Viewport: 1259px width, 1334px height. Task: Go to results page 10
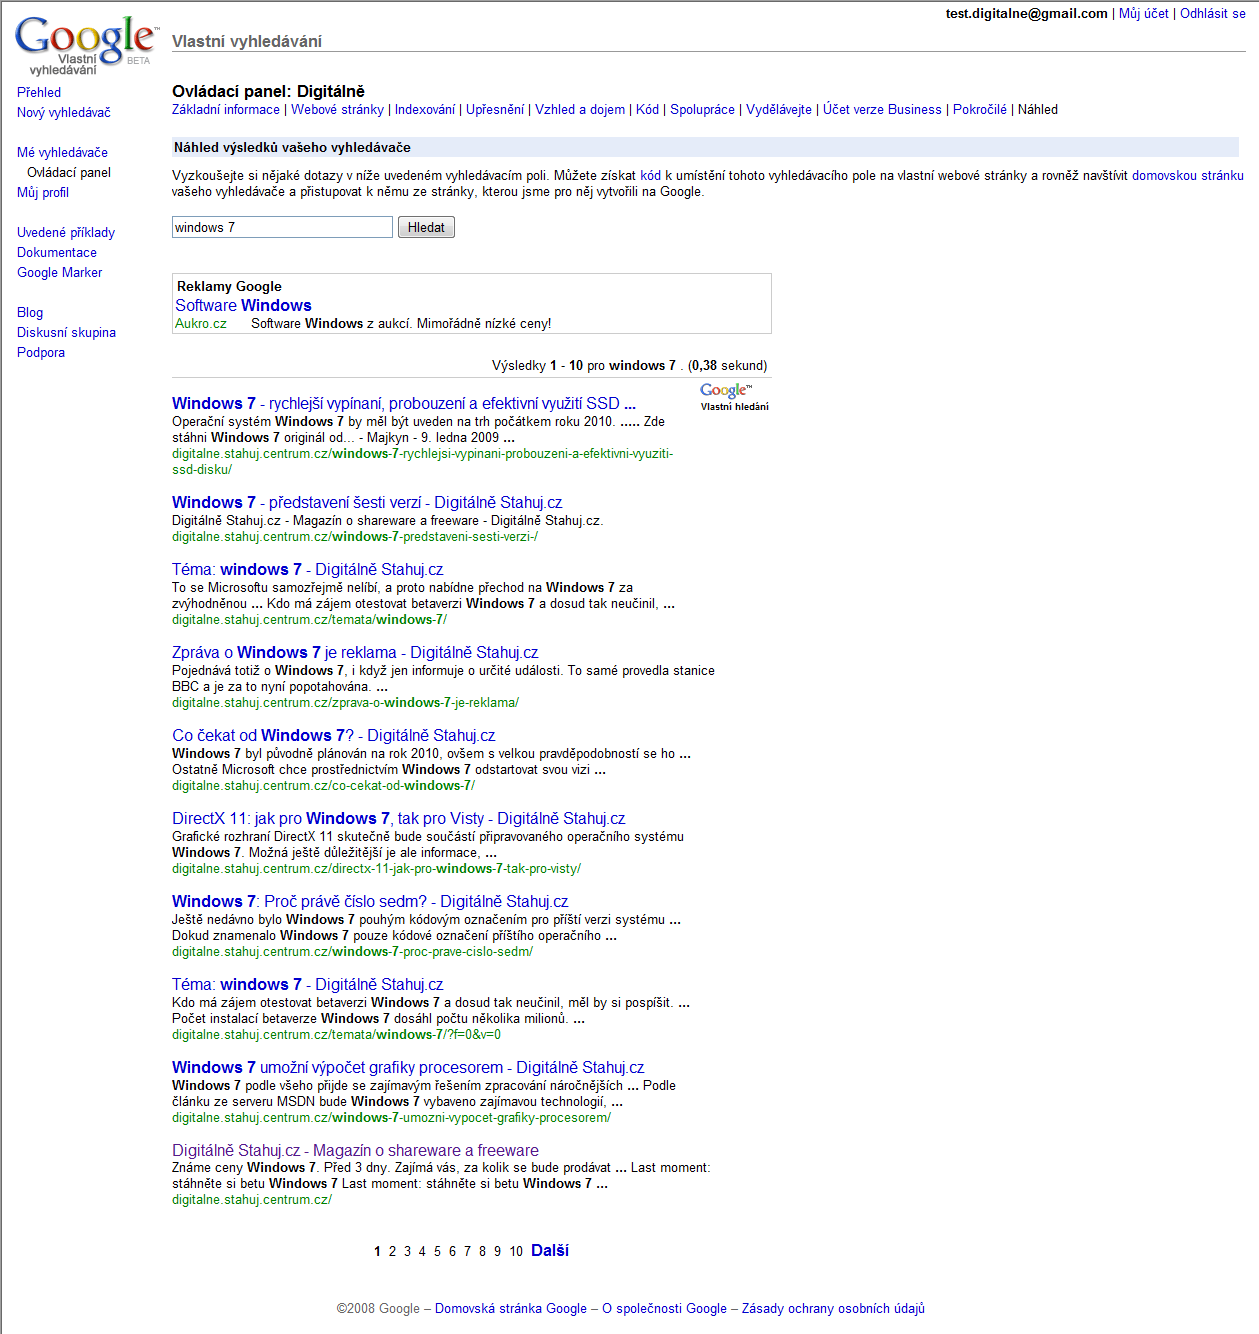(516, 1251)
